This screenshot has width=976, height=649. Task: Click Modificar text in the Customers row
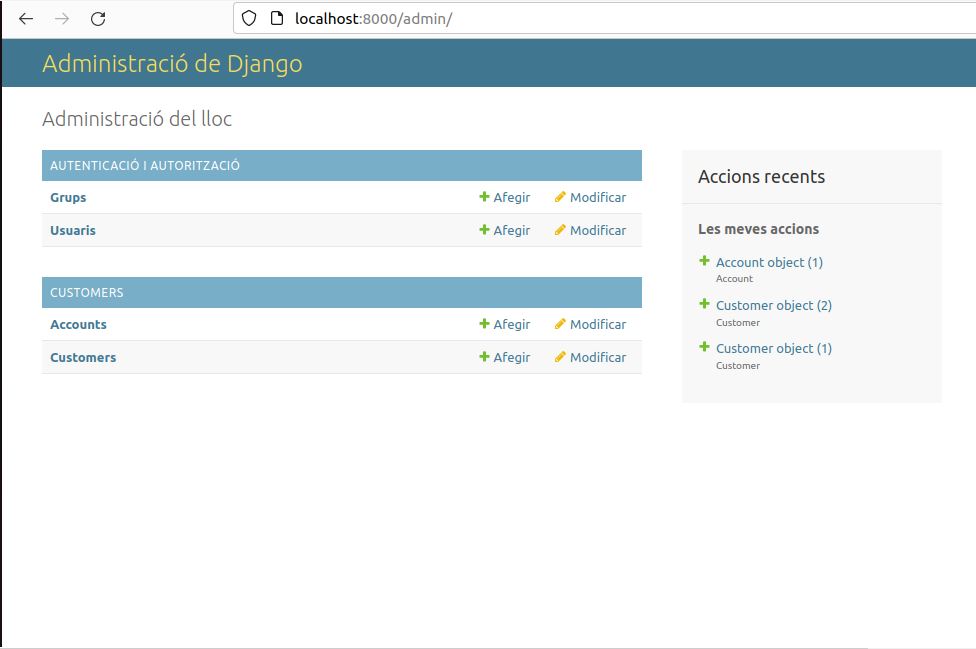pos(598,357)
